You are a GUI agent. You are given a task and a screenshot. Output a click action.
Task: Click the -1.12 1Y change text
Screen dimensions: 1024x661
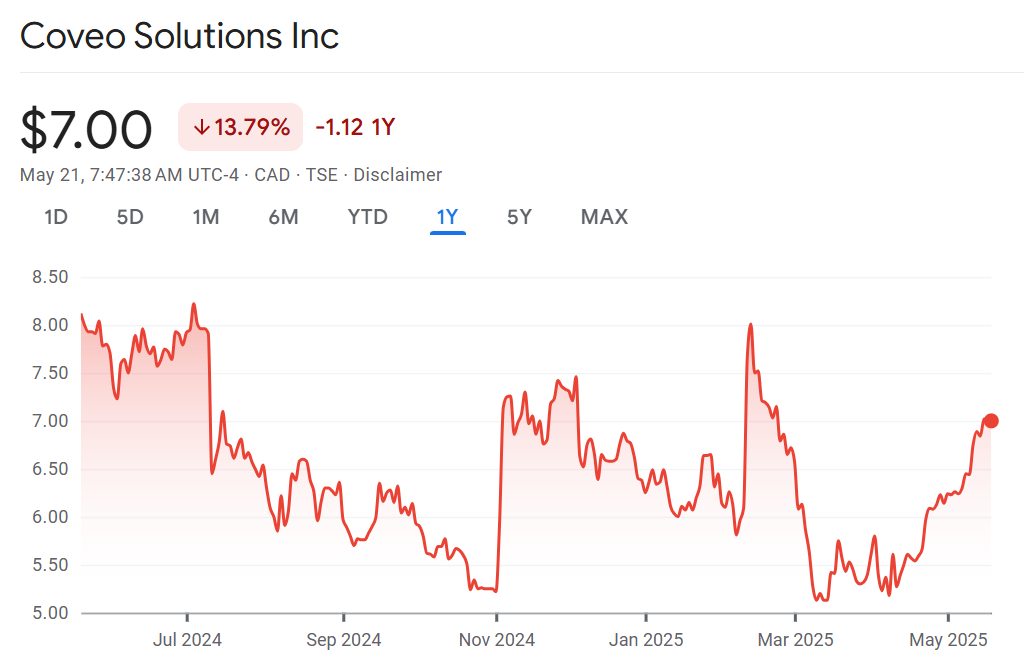tap(355, 128)
